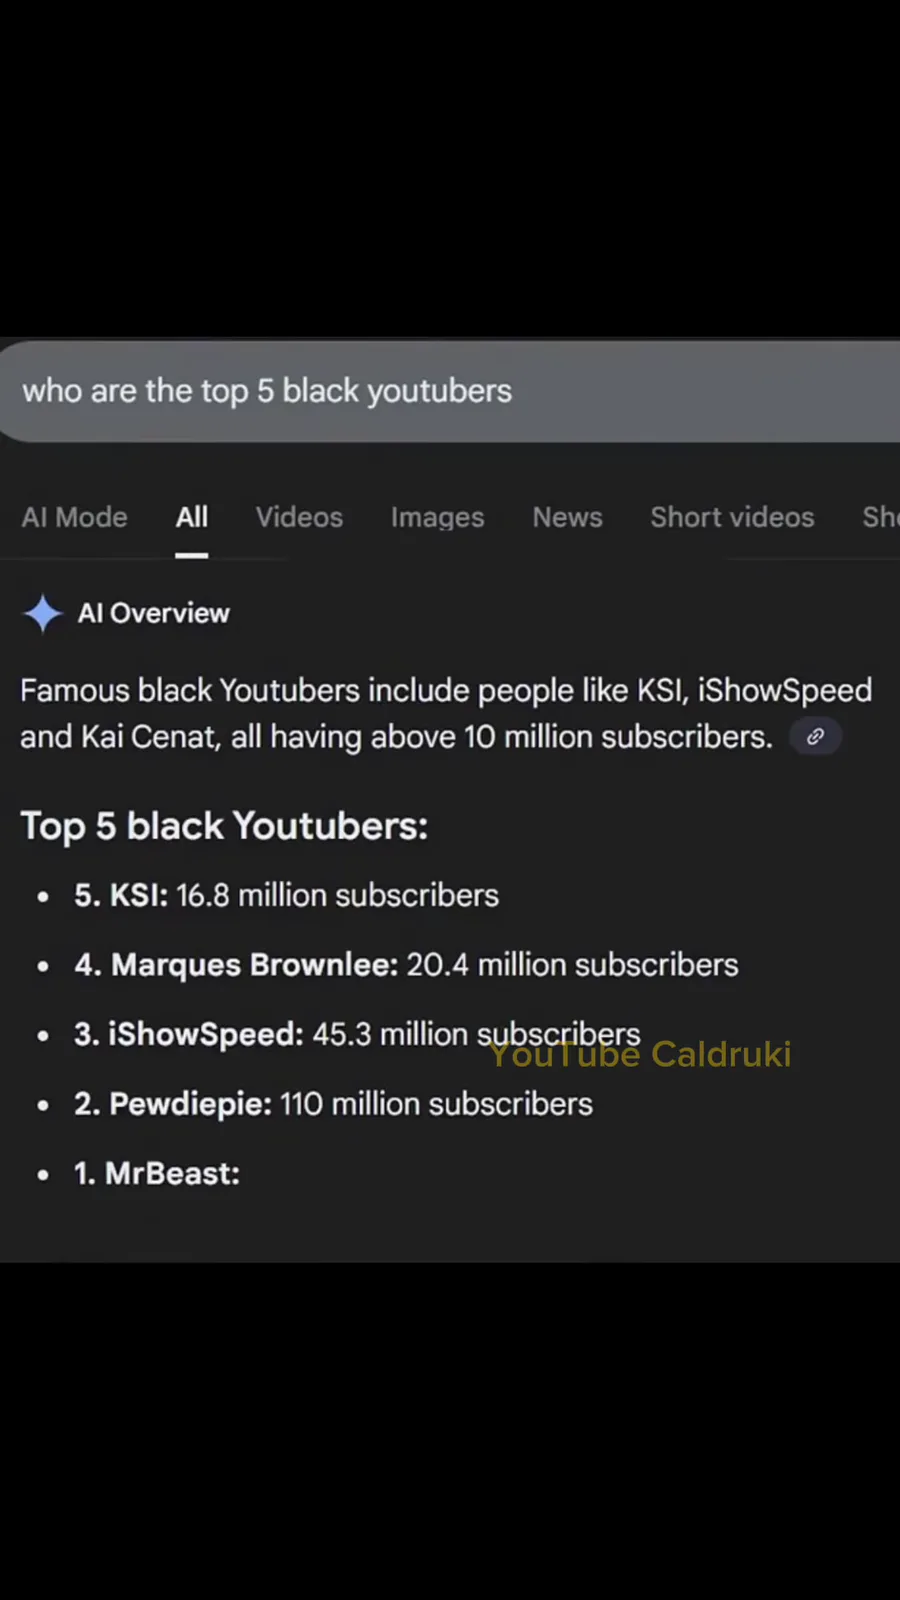The width and height of the screenshot is (900, 1600).
Task: Click the KSI list entry
Action: pyautogui.click(x=286, y=895)
